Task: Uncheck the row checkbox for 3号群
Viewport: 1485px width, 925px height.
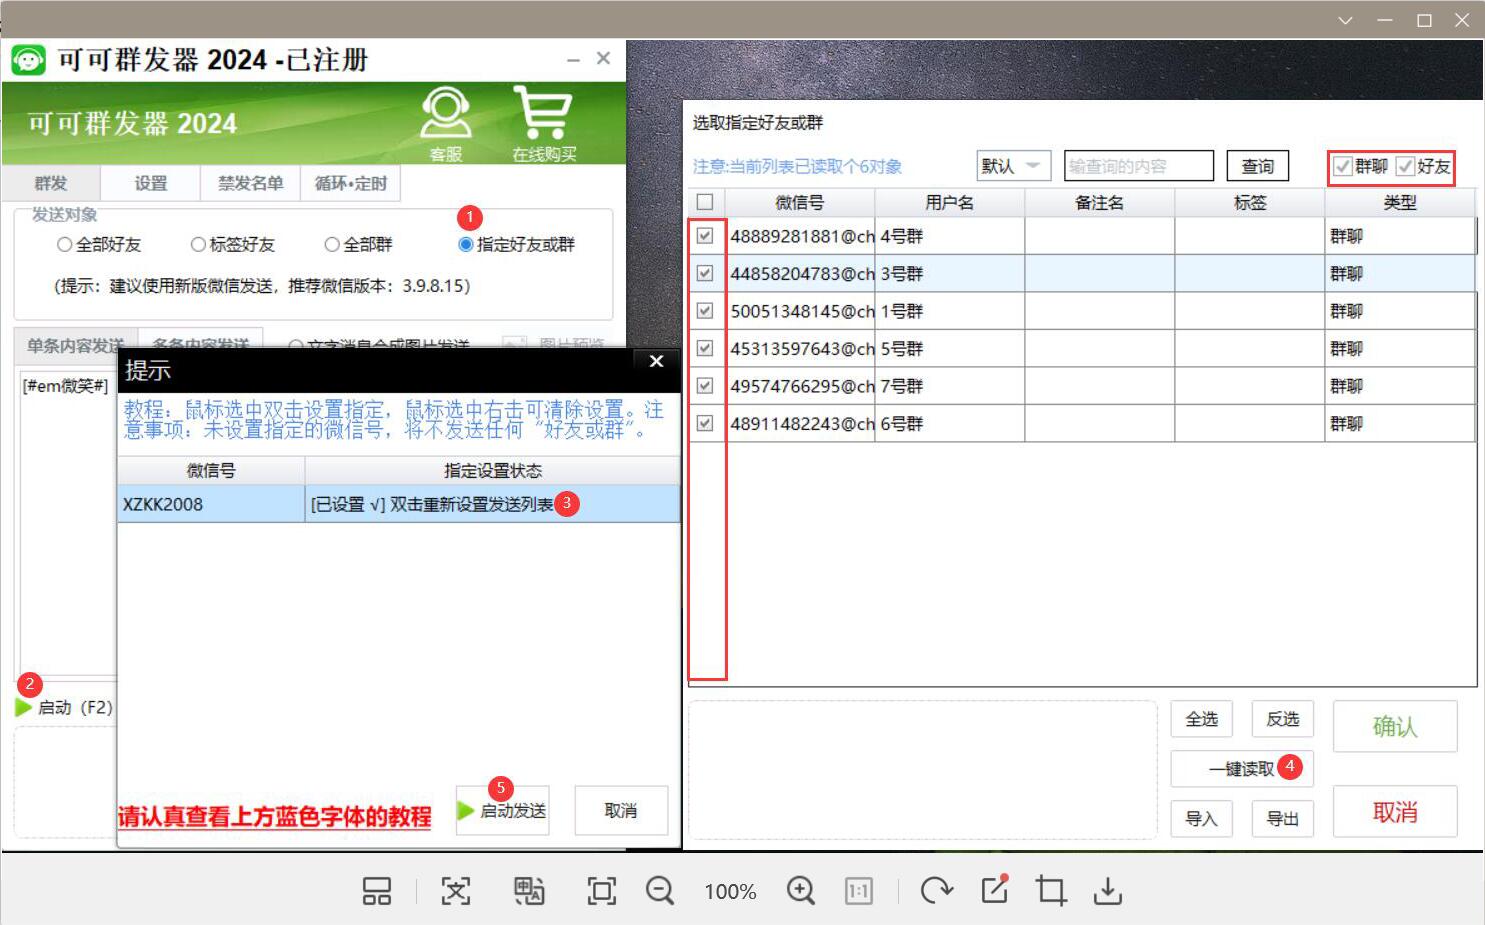Action: (705, 273)
